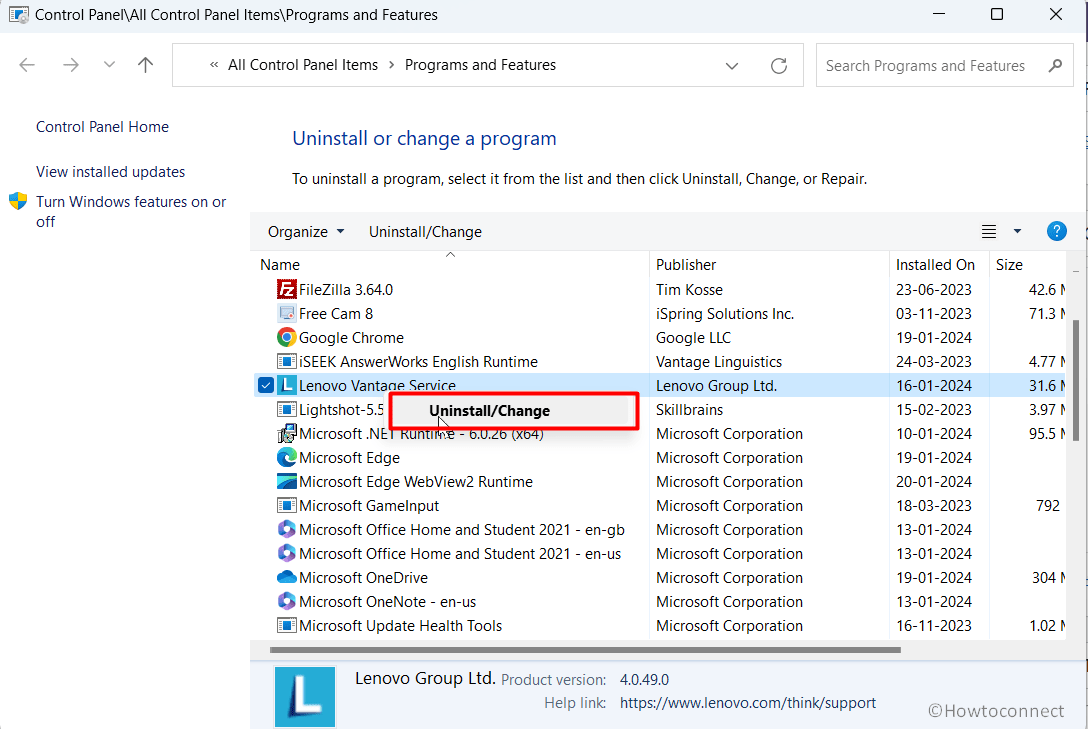Image resolution: width=1088 pixels, height=729 pixels.
Task: Click the Microsoft GameInput icon
Action: point(286,506)
